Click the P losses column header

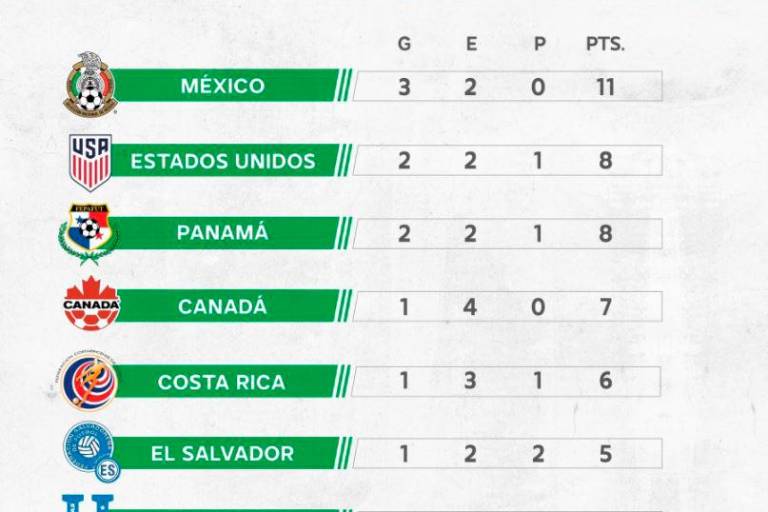point(538,44)
